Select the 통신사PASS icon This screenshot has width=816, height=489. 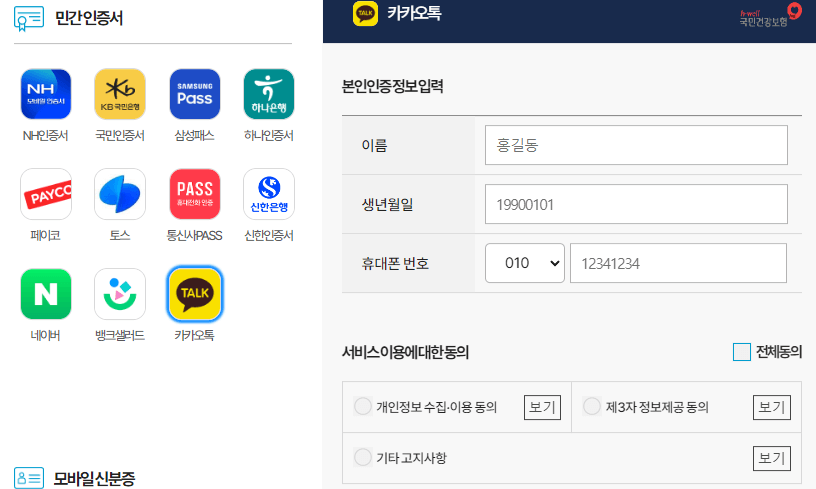click(x=195, y=194)
